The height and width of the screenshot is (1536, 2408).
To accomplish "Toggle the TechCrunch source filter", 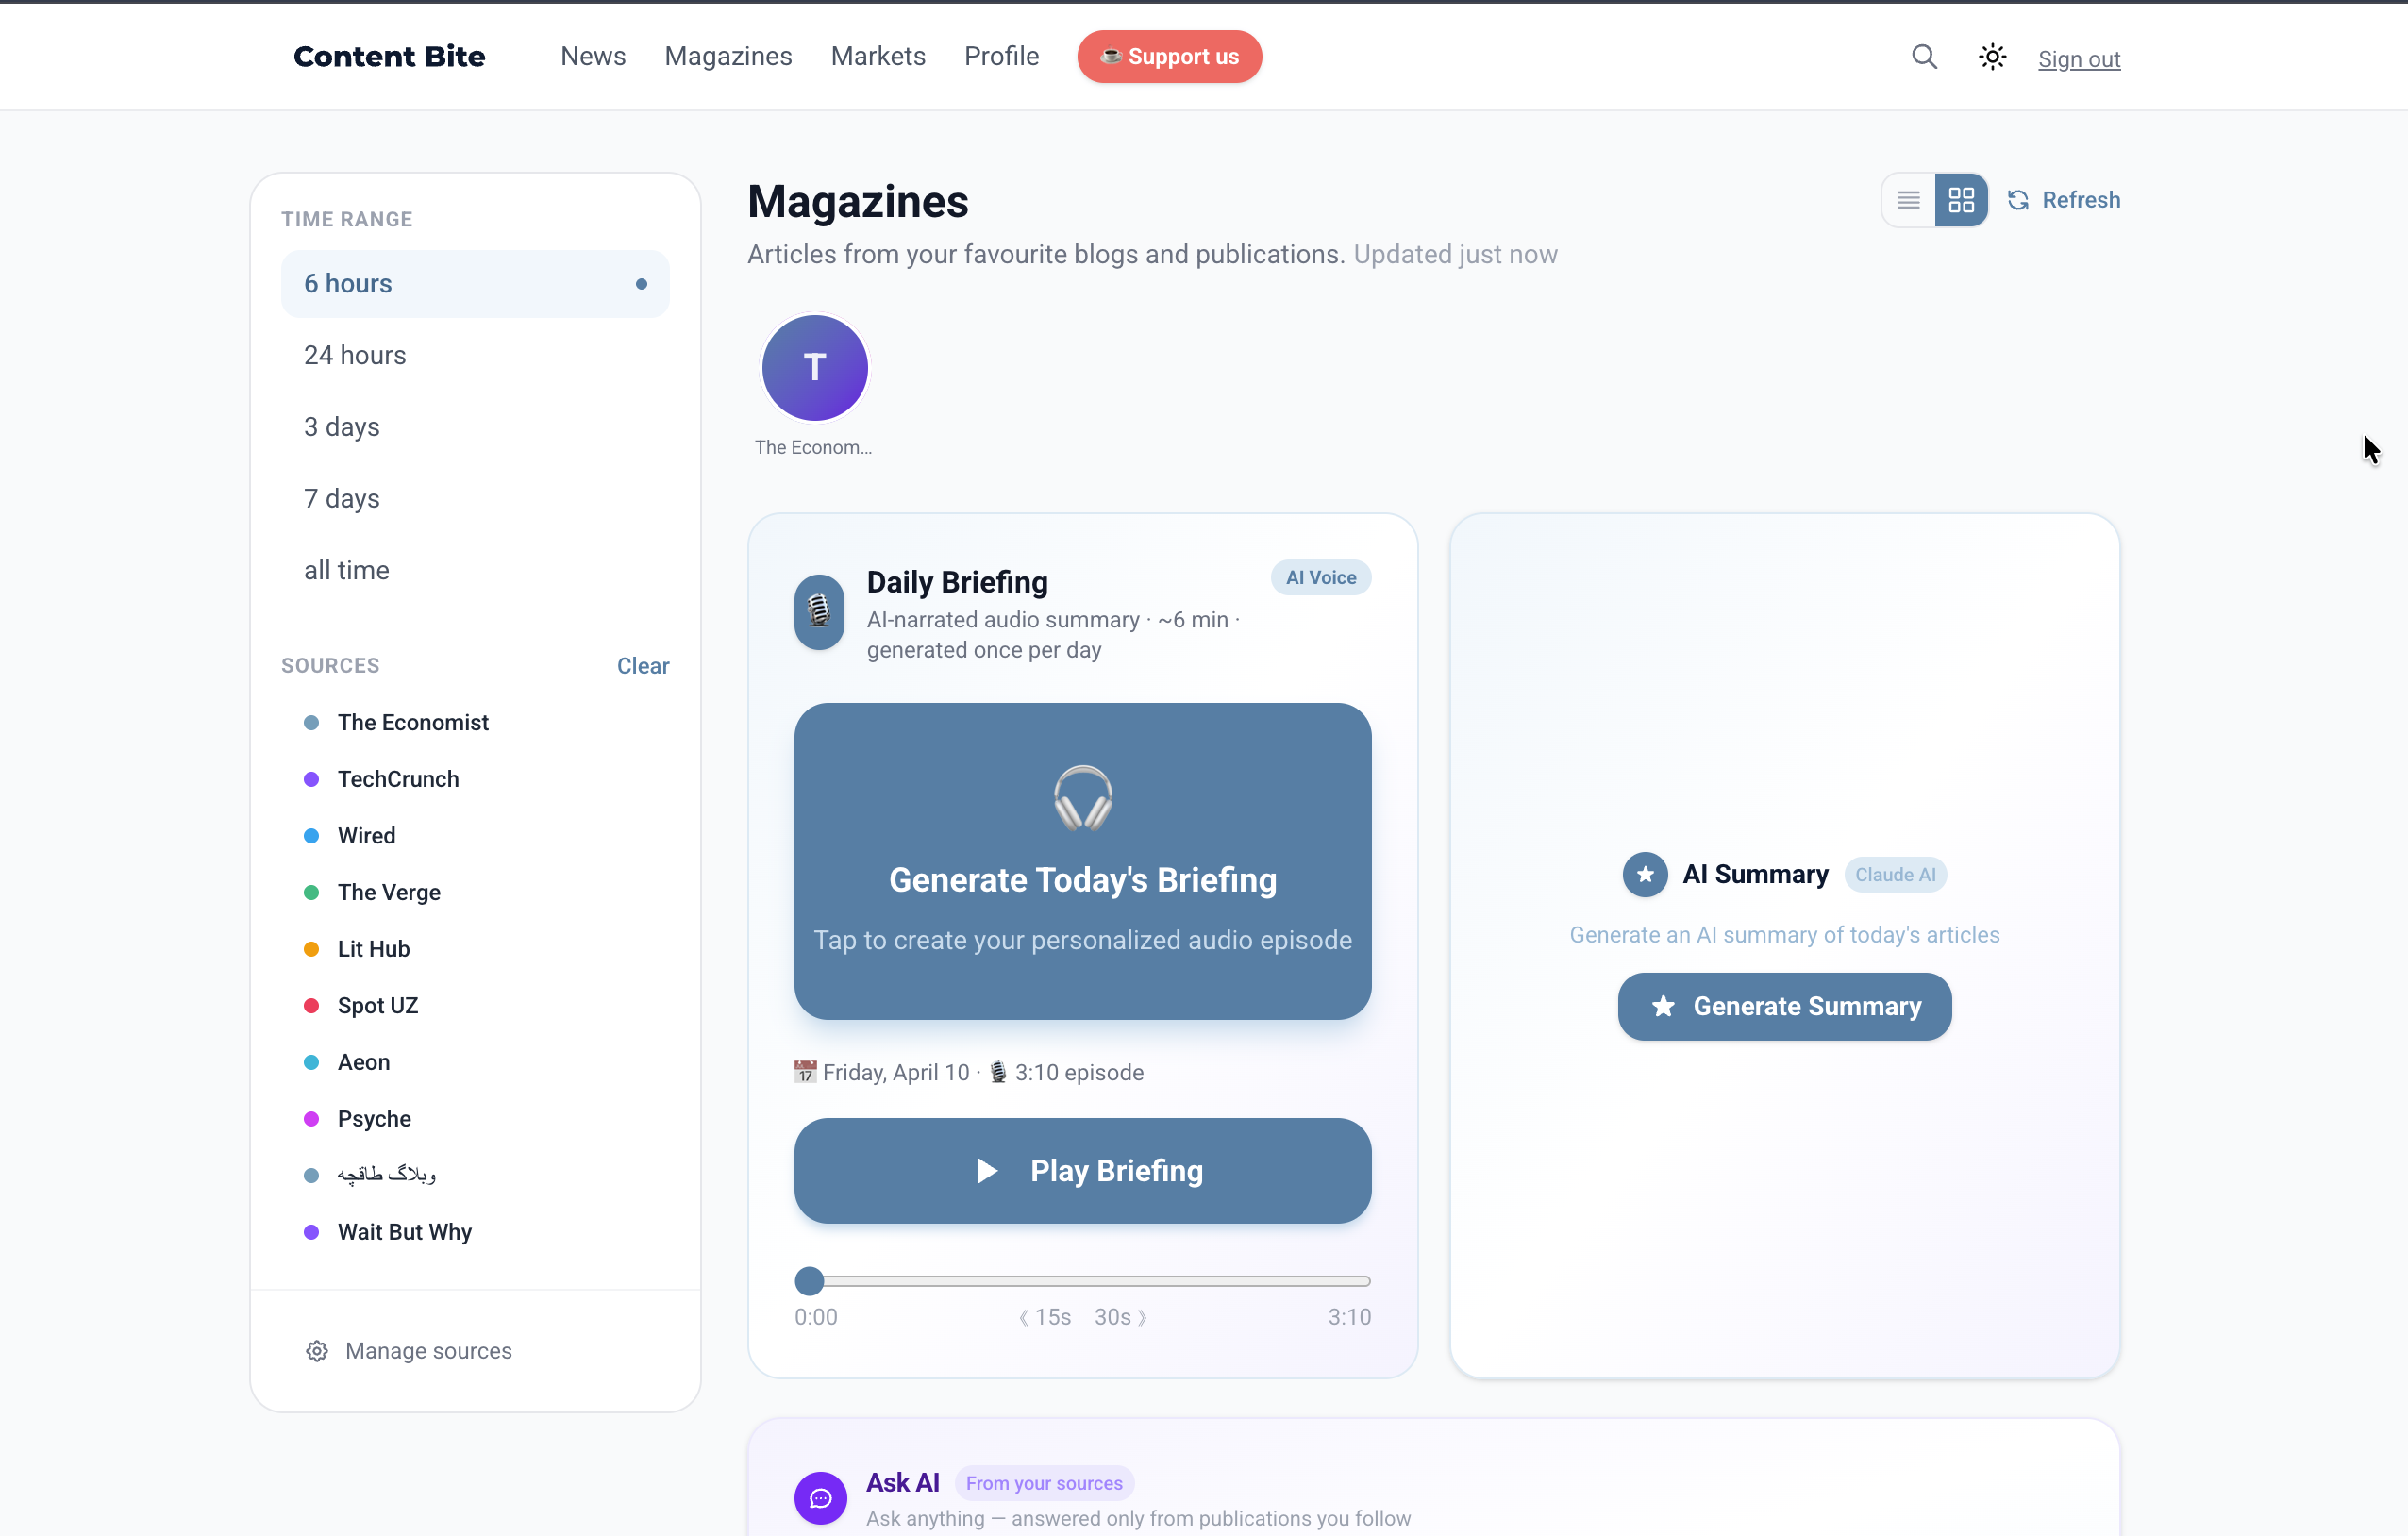I will click(397, 778).
